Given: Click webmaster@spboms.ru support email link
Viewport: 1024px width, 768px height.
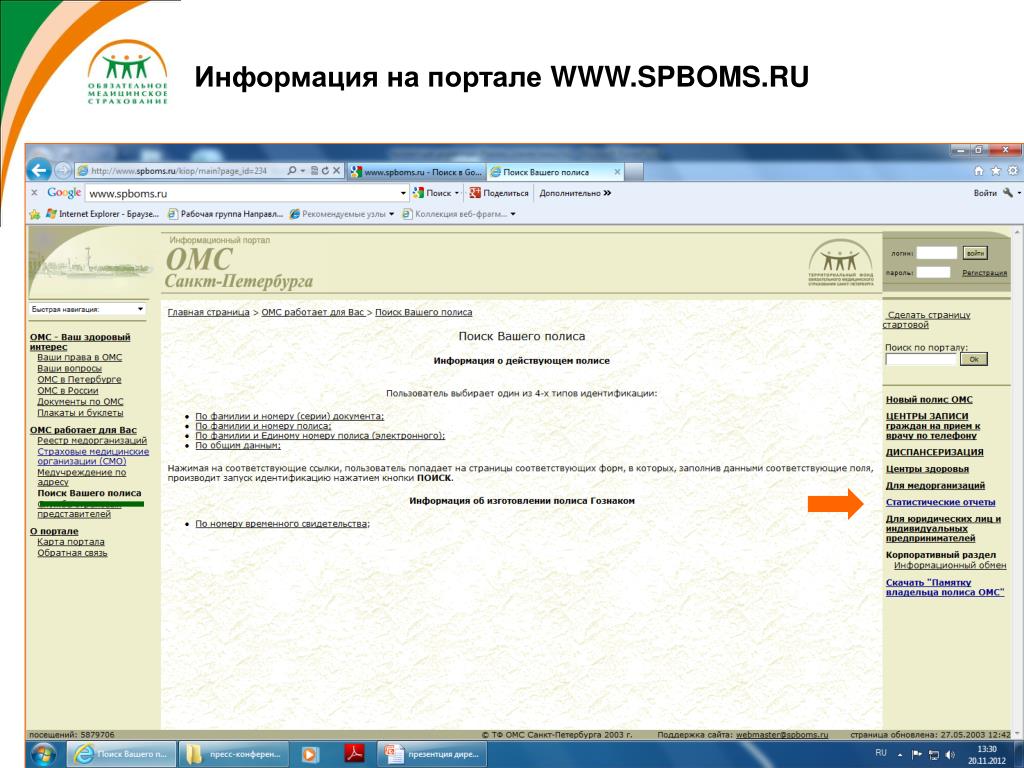Looking at the screenshot, I should point(782,735).
